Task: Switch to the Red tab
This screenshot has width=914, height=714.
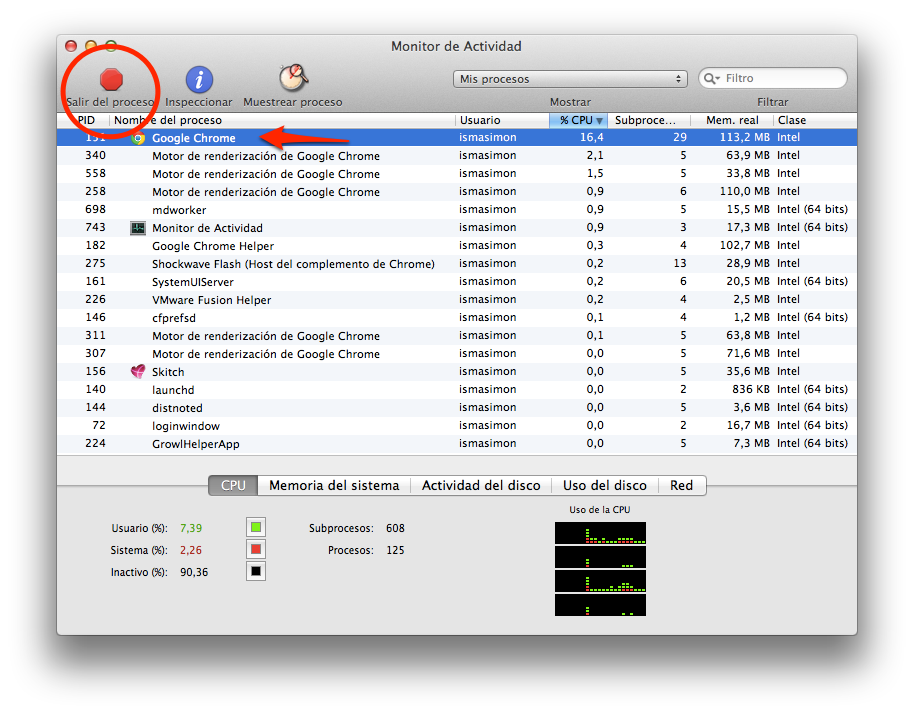Action: coord(681,486)
